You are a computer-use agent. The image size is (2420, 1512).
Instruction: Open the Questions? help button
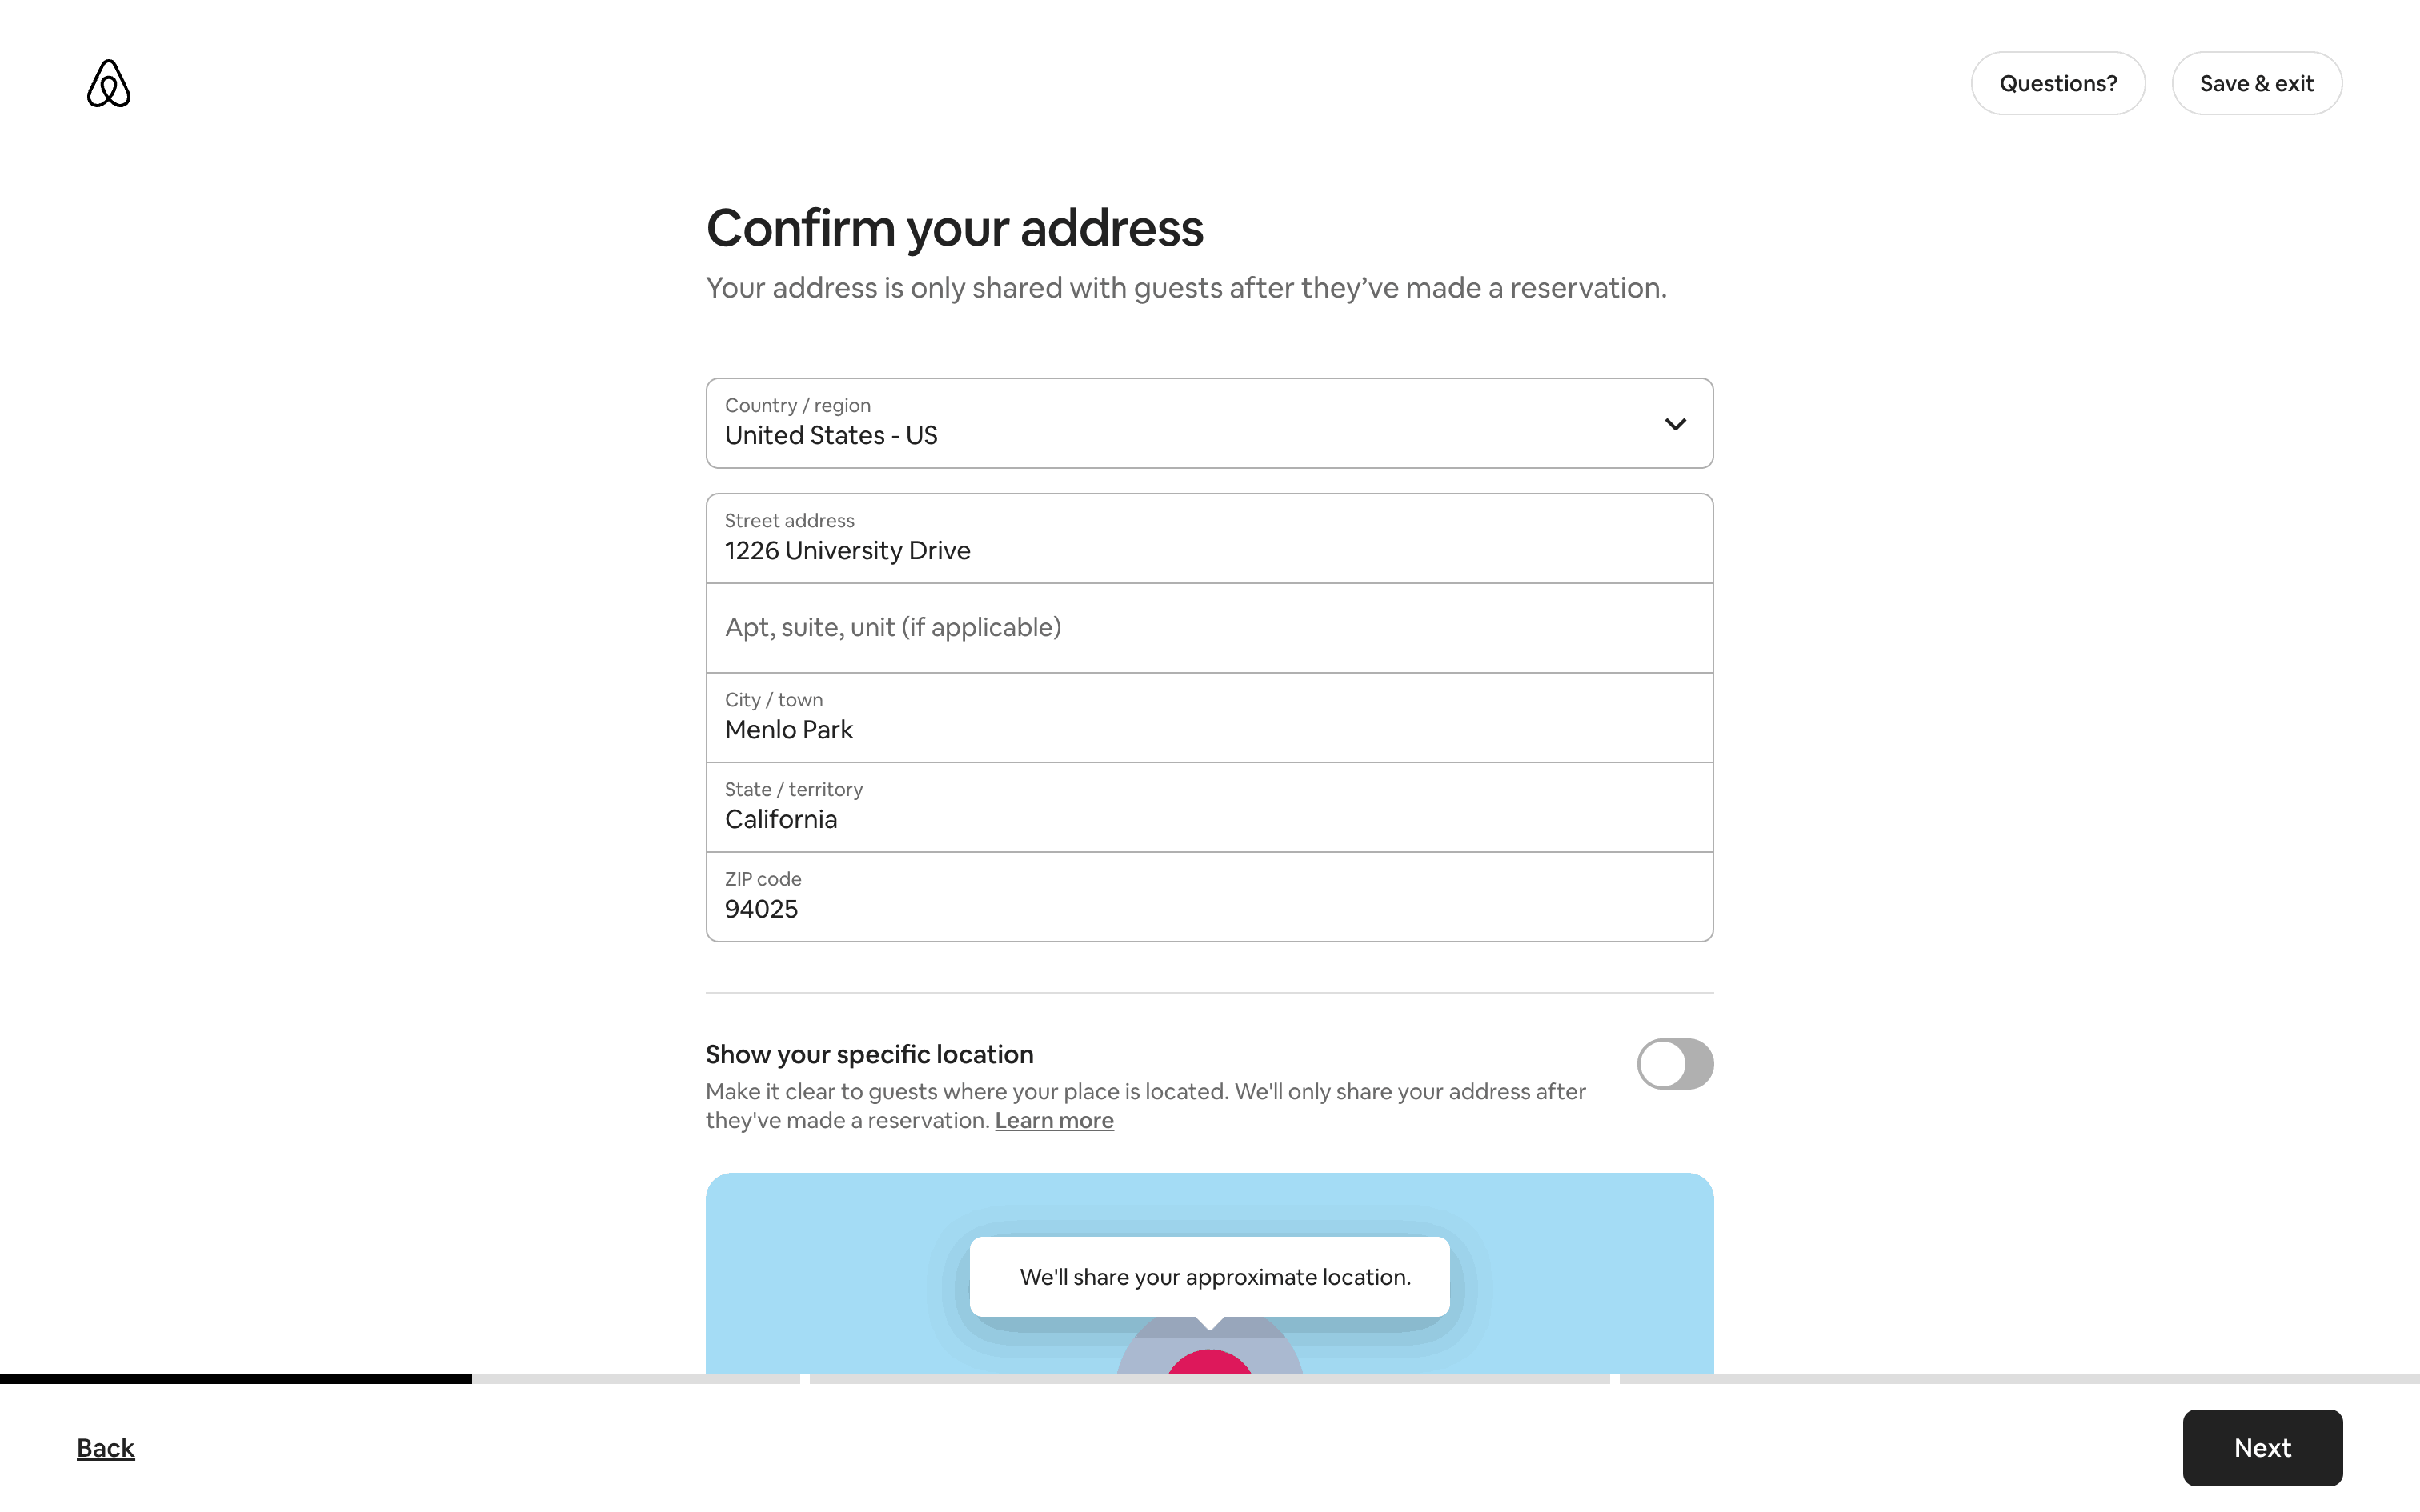[2057, 83]
